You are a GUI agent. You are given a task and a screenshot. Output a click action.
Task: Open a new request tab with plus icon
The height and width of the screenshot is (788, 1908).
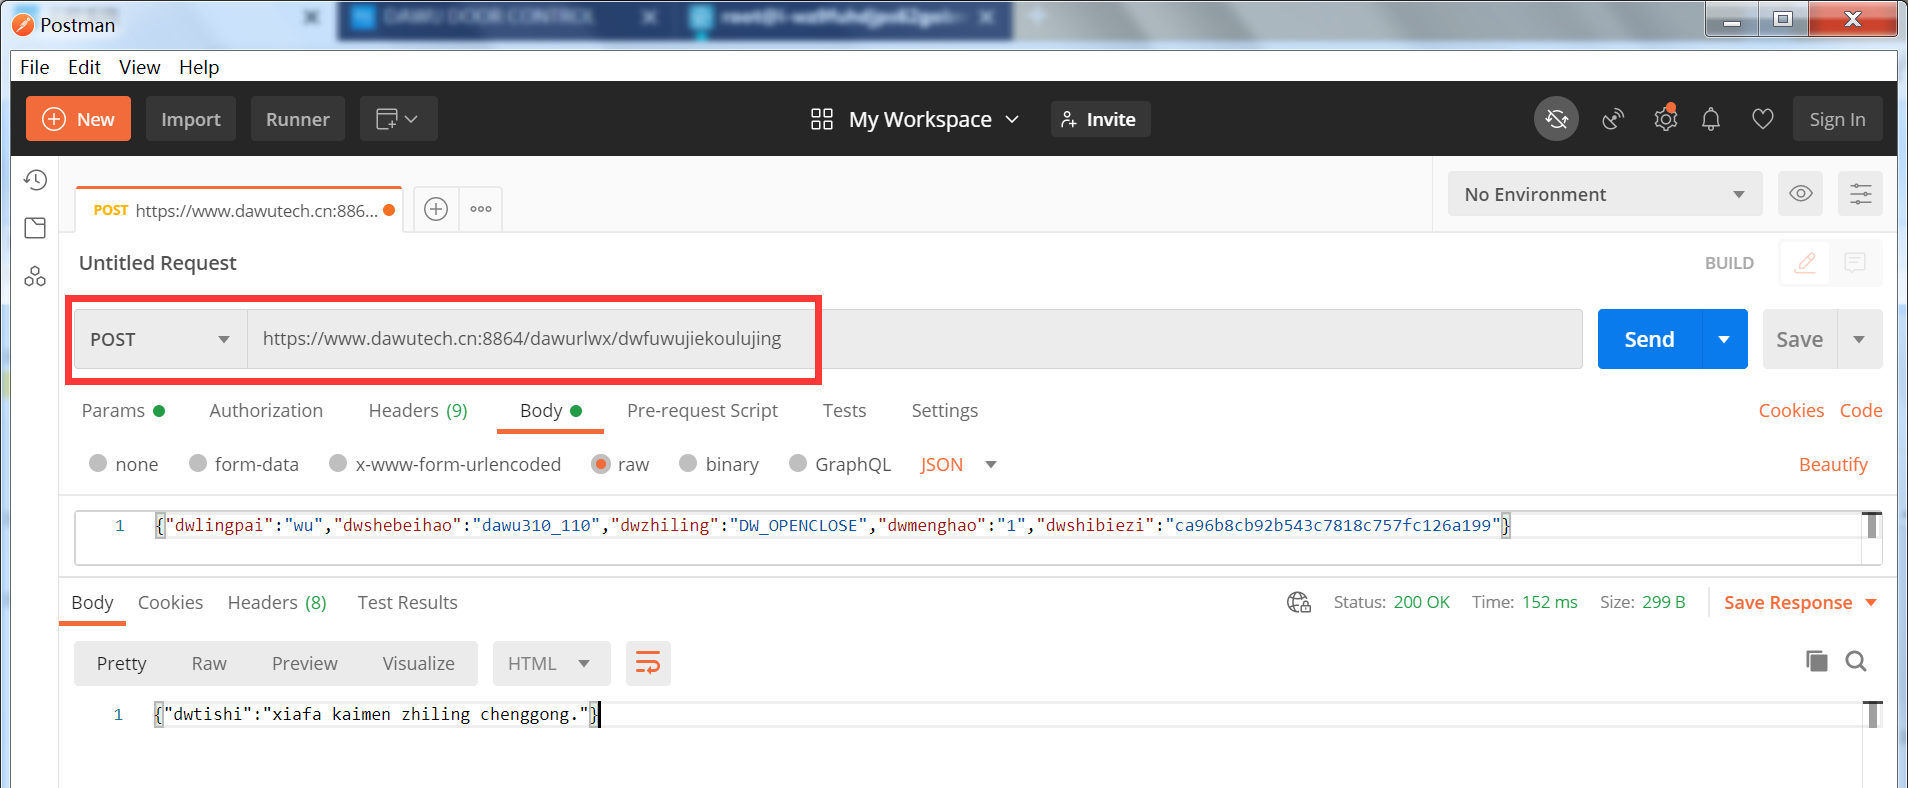point(436,209)
